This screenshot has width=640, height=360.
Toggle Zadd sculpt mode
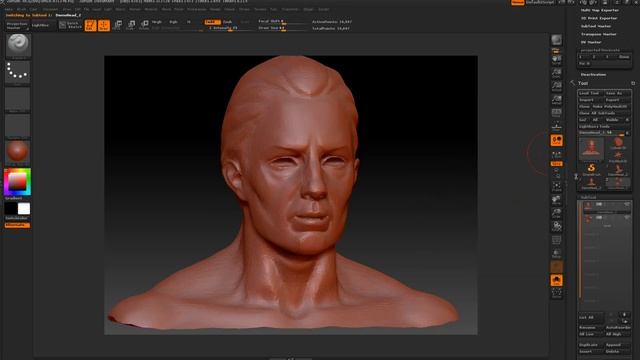212,22
